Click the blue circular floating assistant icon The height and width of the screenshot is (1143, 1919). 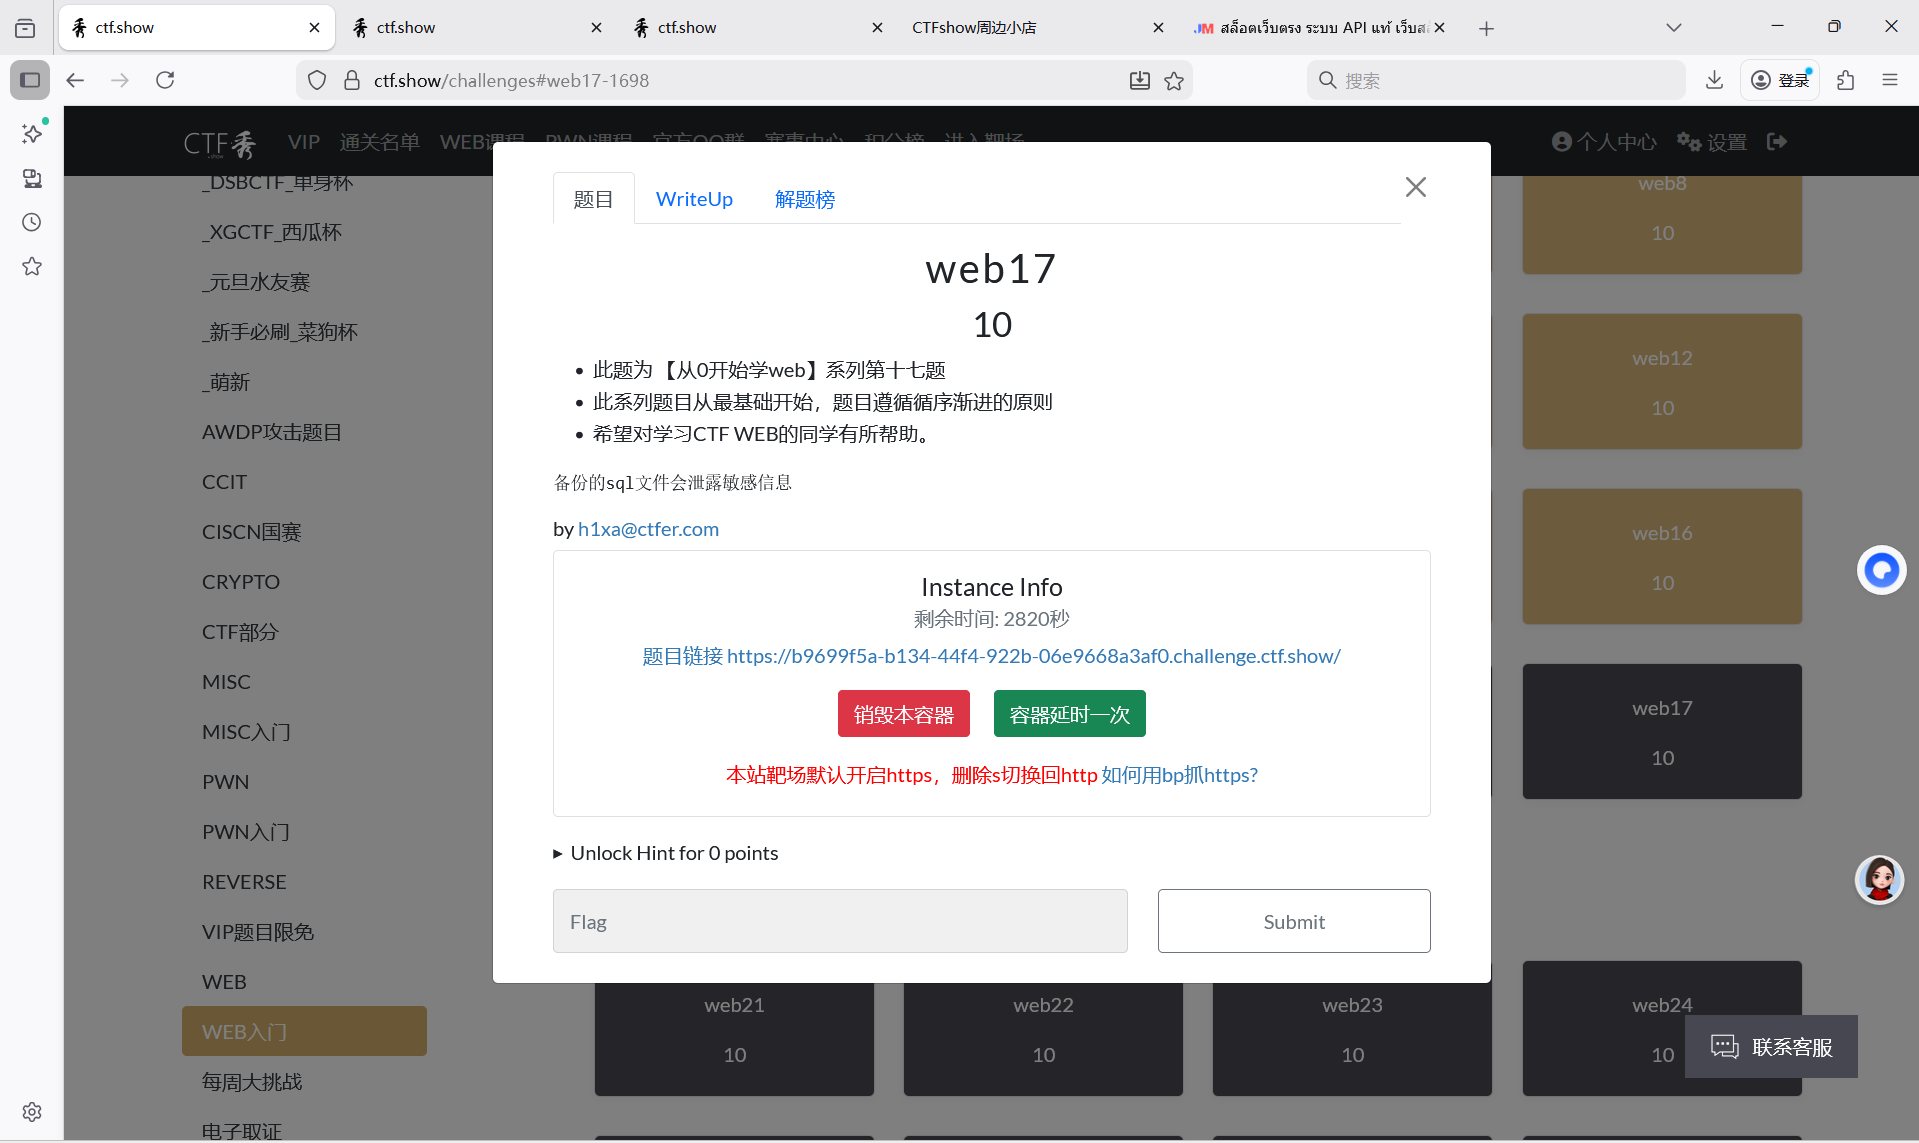[x=1881, y=570]
